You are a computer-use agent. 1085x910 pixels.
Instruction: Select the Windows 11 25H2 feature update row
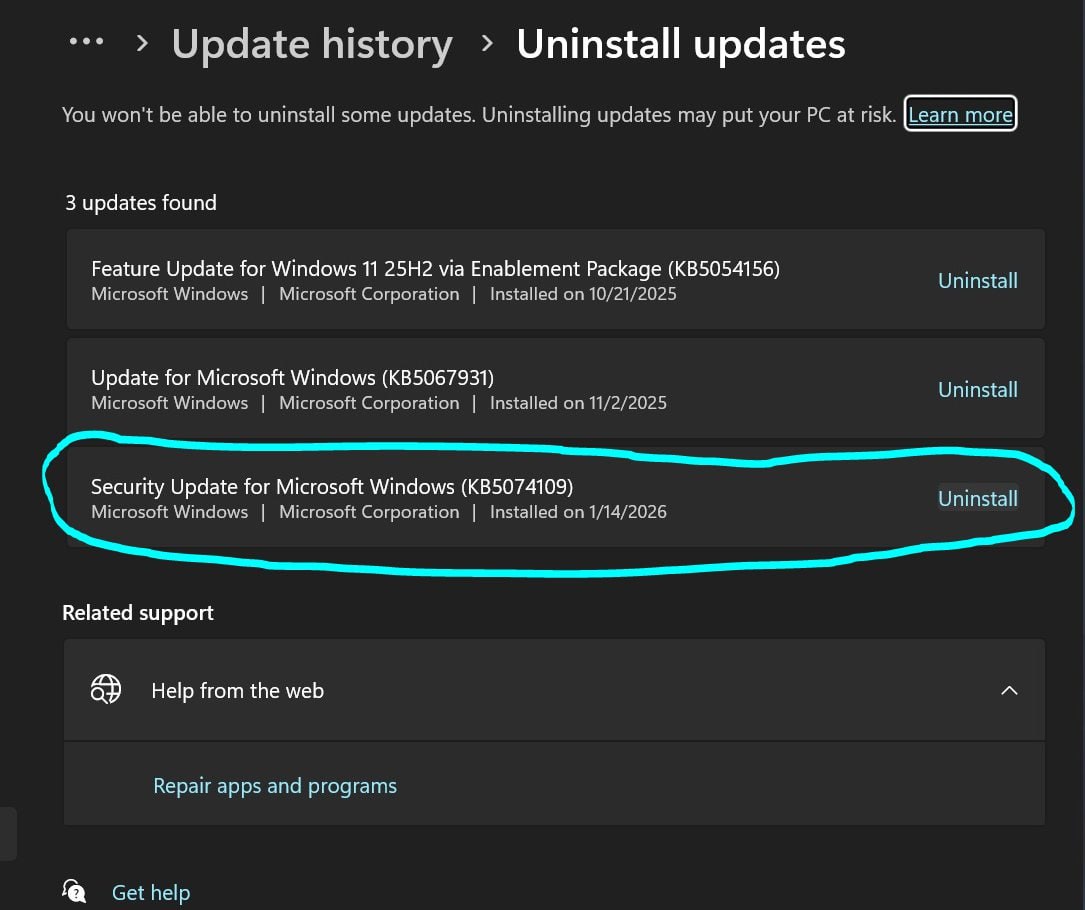tap(450, 279)
